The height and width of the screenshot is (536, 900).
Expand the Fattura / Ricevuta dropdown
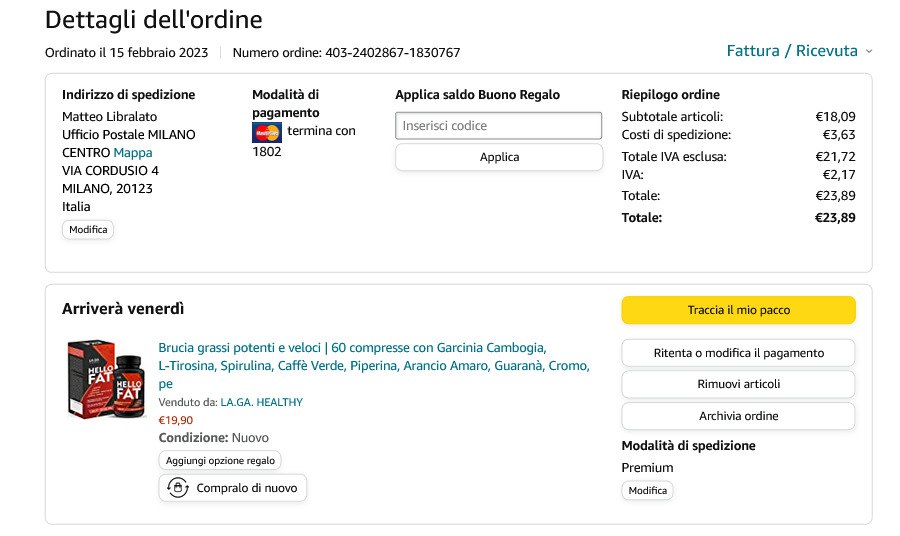792,51
